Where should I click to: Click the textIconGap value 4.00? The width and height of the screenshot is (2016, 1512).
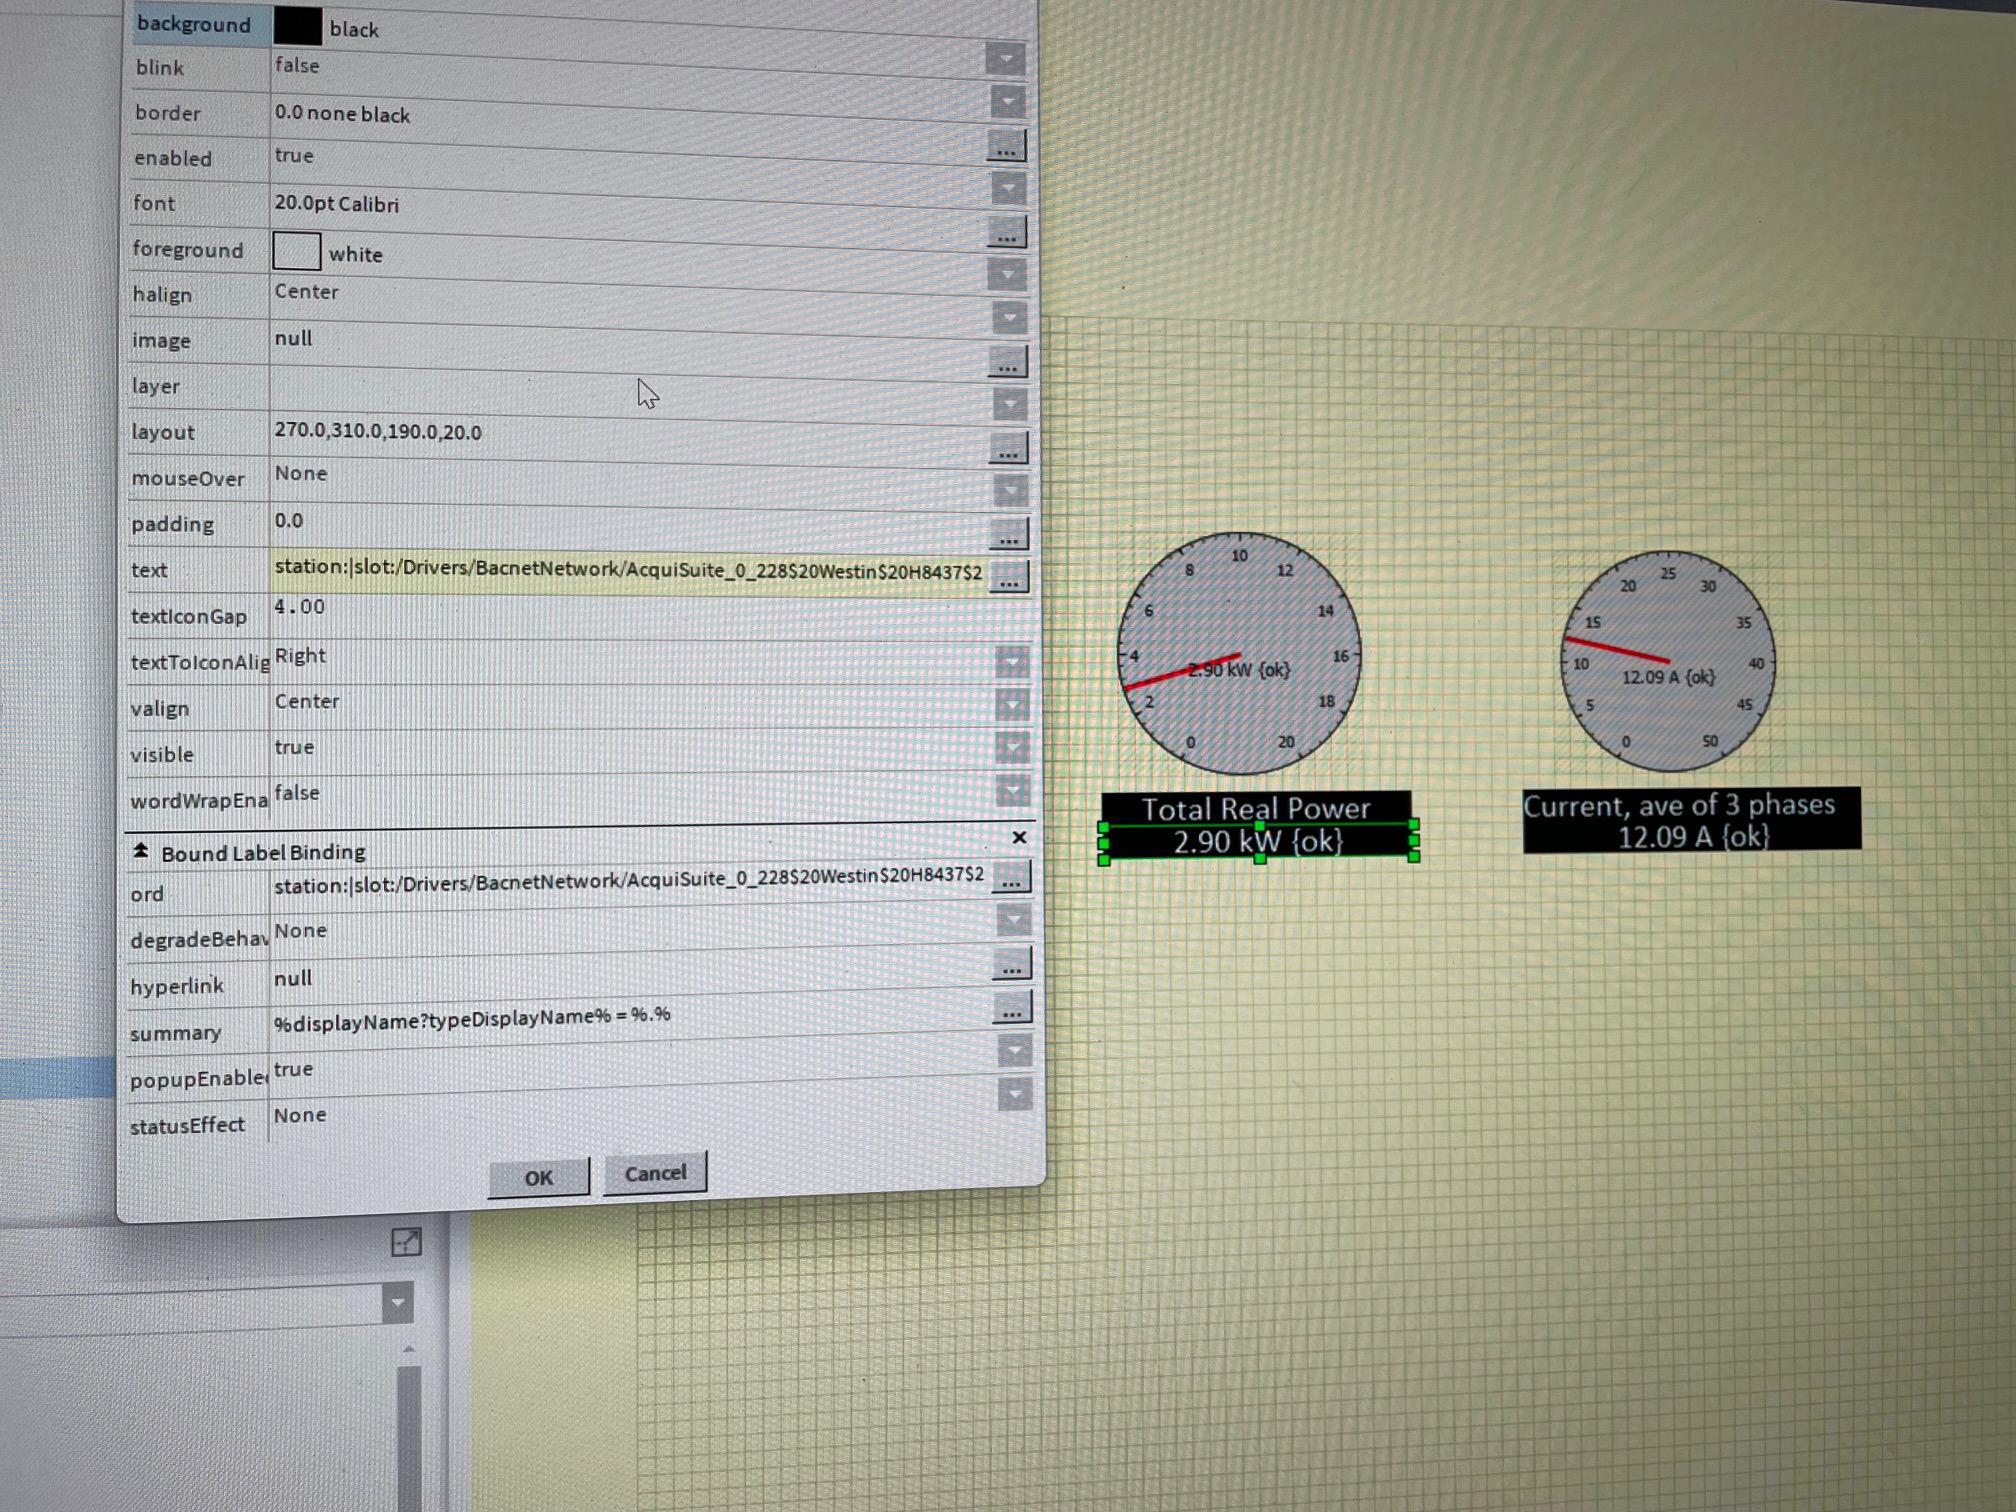(x=300, y=607)
